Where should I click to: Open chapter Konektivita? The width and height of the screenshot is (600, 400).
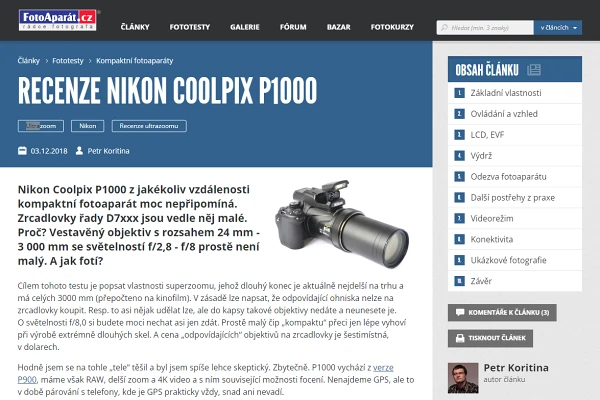point(515,240)
